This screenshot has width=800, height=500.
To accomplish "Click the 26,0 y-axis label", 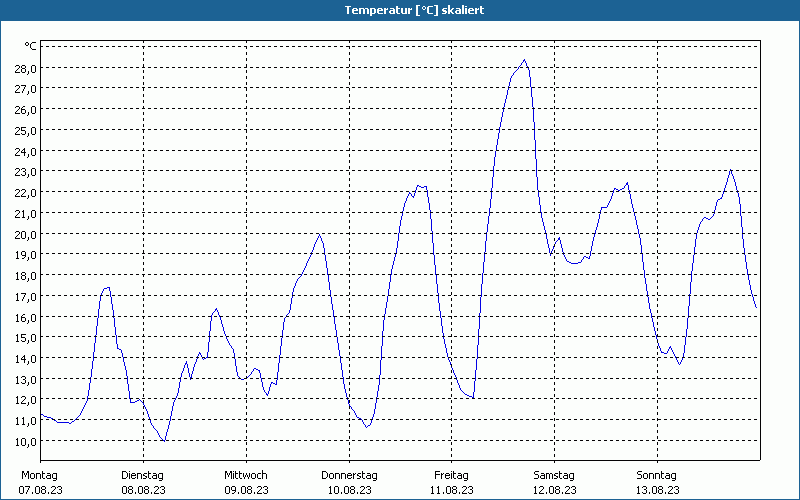I will tap(26, 110).
